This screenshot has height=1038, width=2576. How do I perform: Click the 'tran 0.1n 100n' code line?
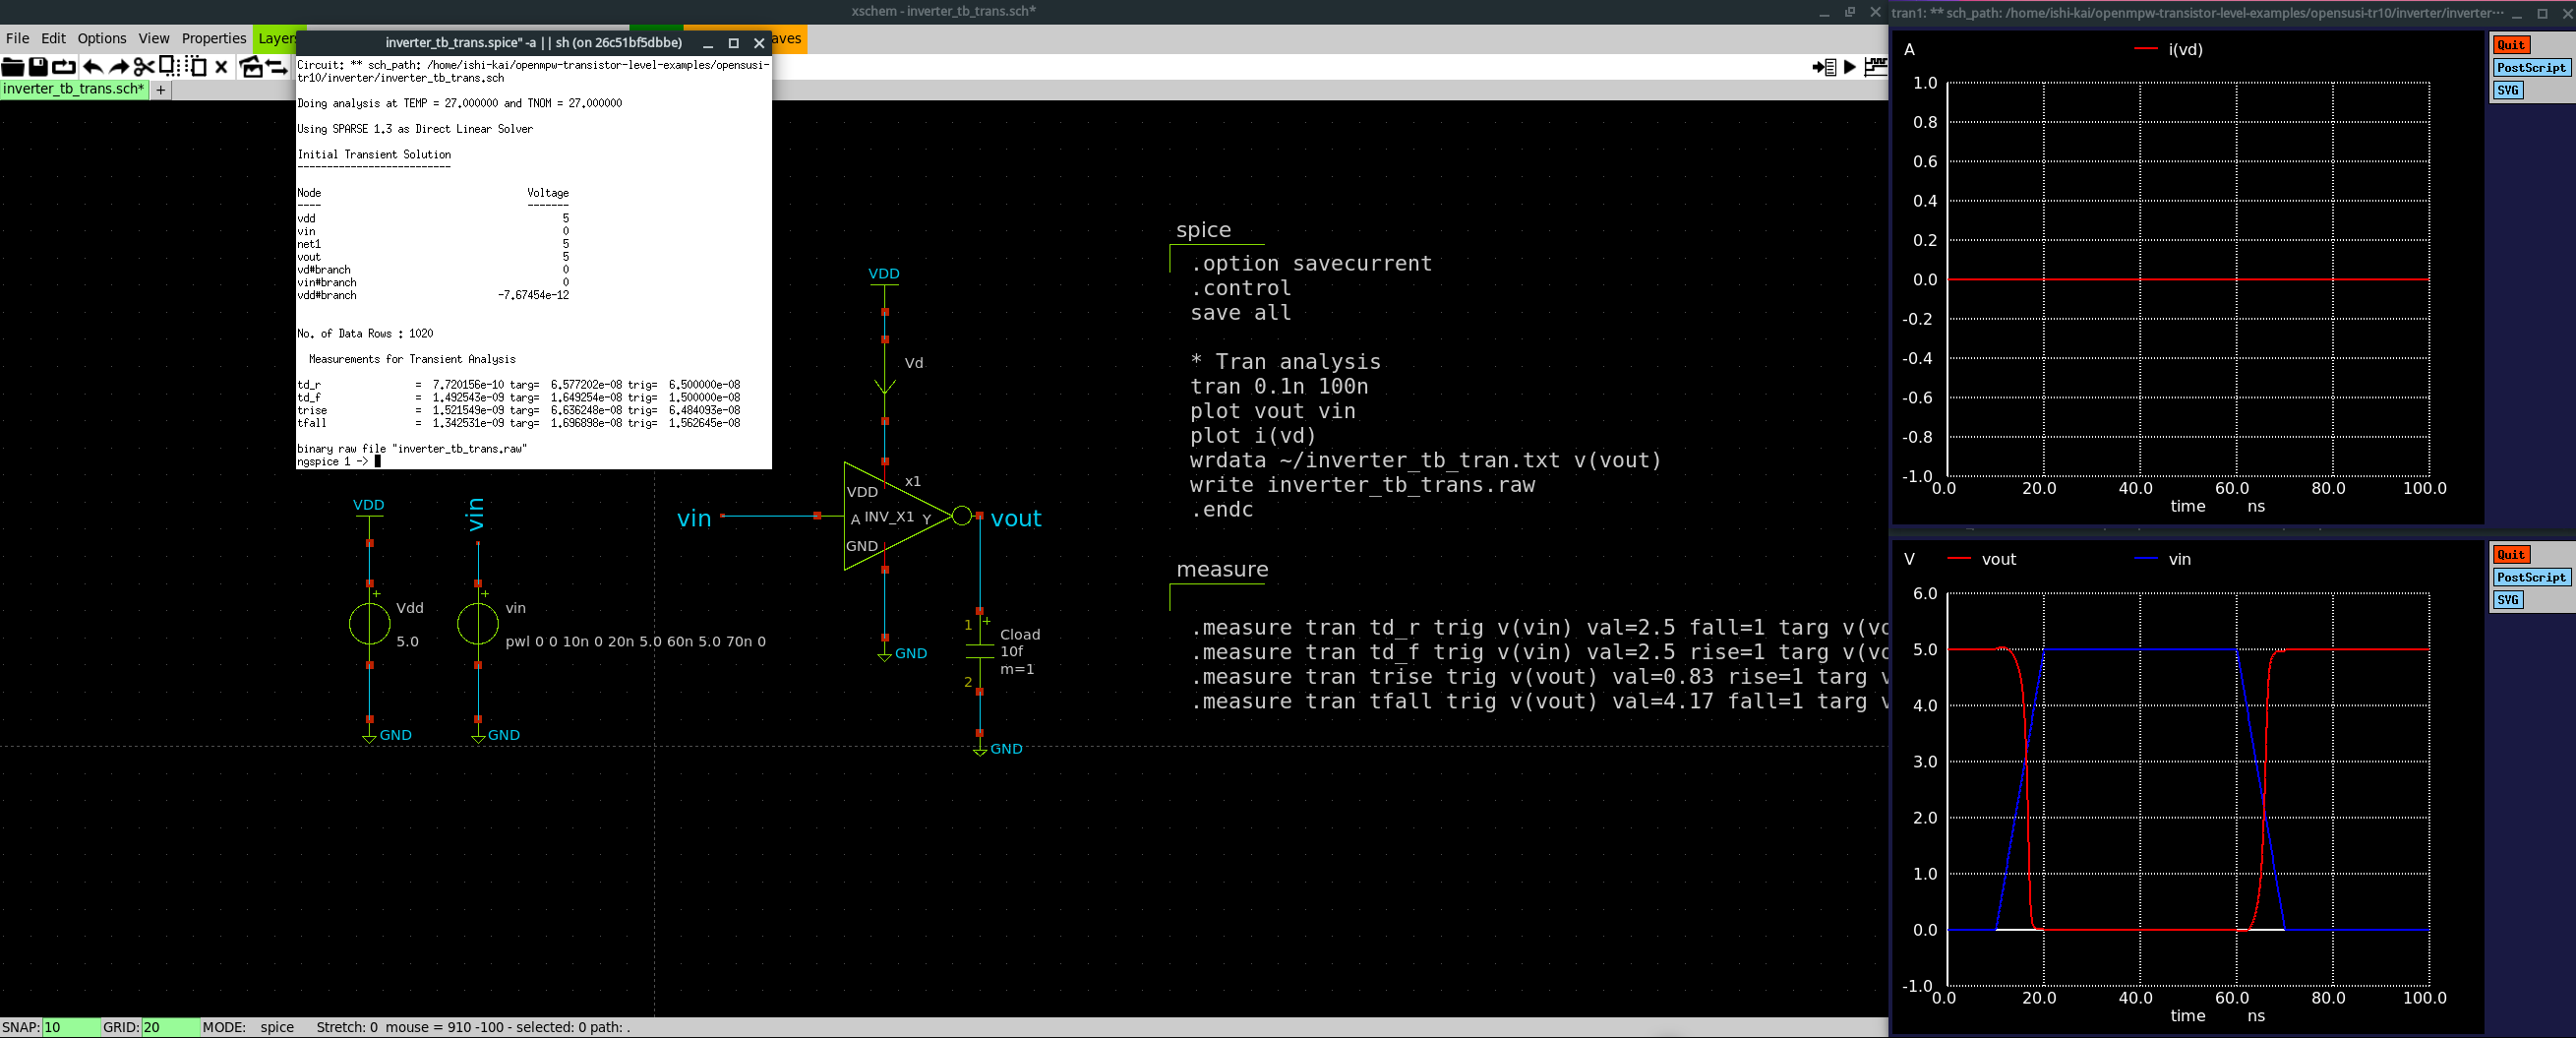point(1279,386)
